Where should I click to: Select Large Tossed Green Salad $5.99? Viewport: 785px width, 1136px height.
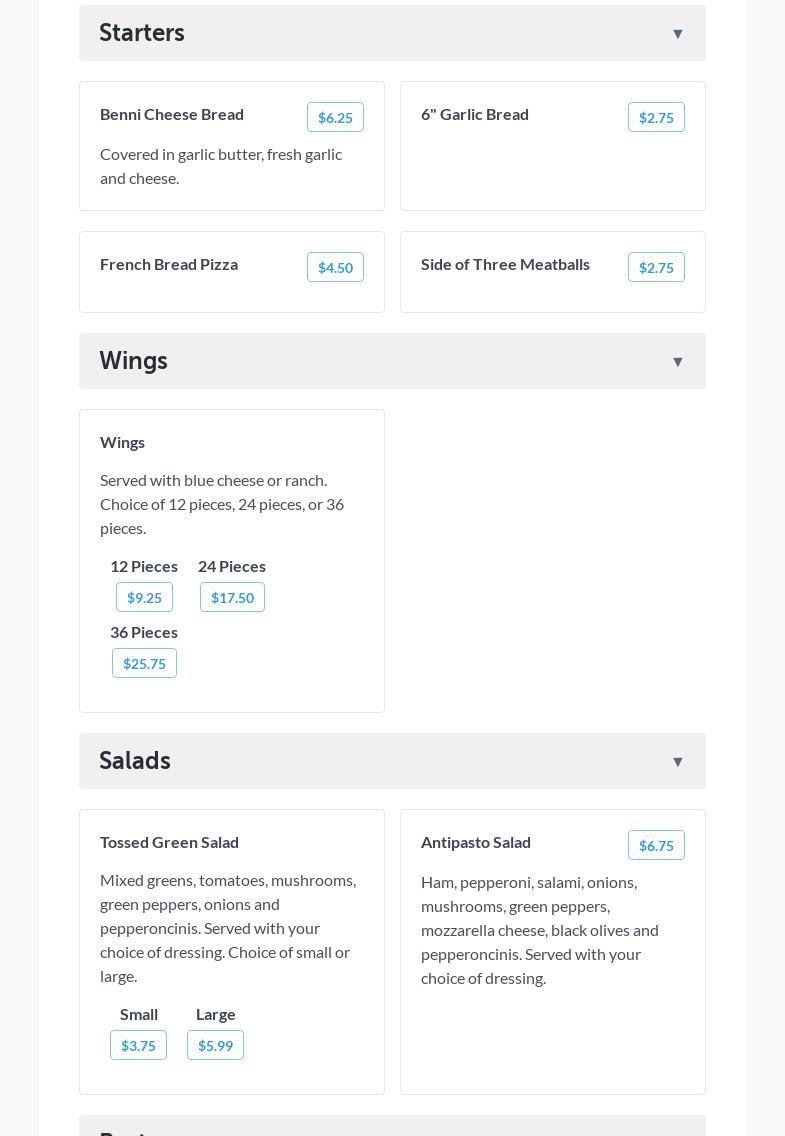tap(215, 1045)
